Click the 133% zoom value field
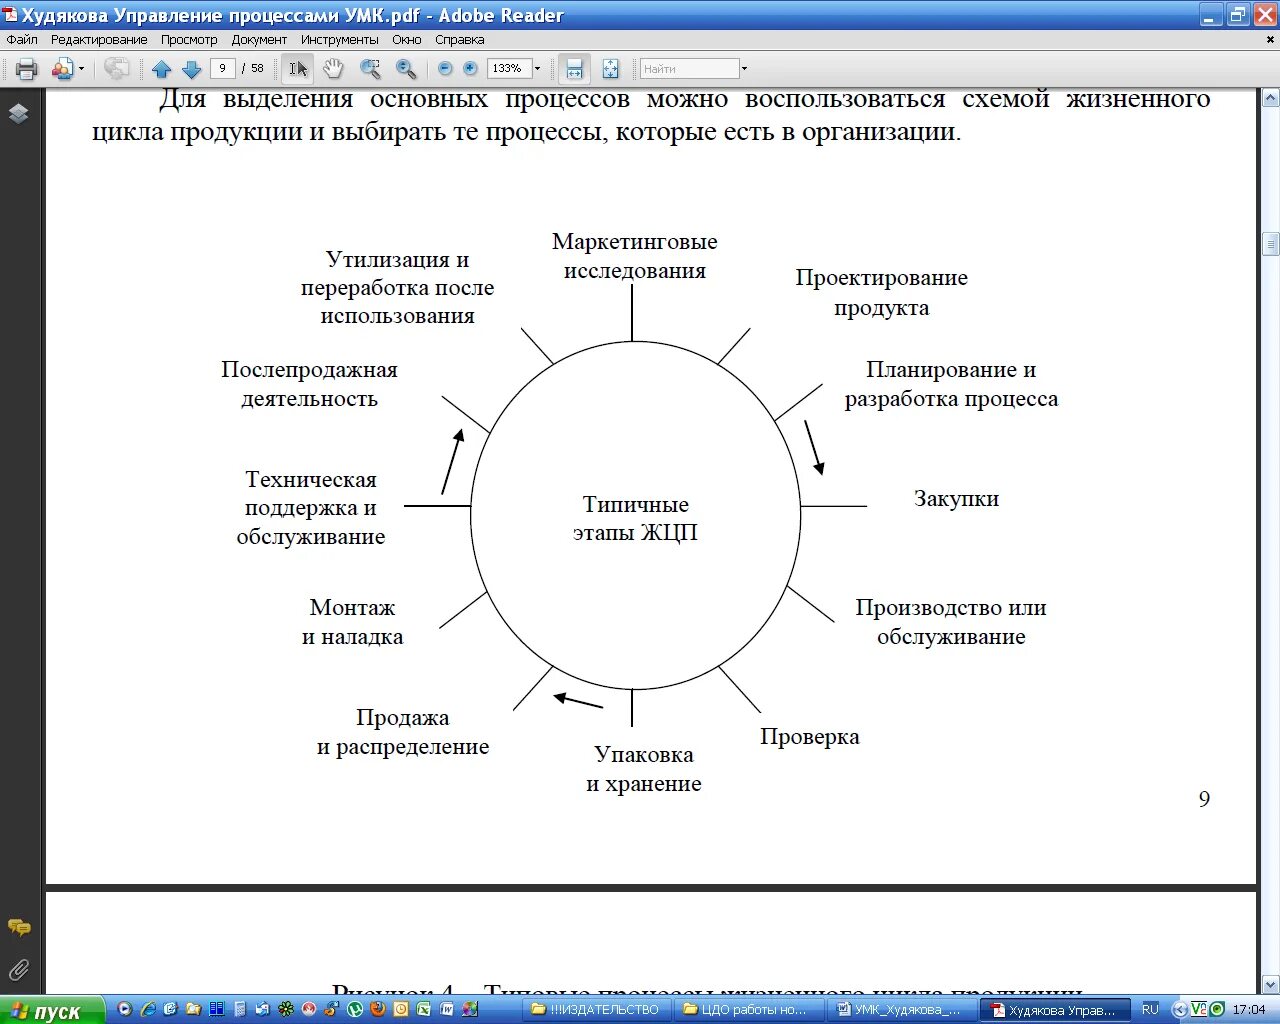Screen dimensions: 1280x1024 tap(508, 68)
